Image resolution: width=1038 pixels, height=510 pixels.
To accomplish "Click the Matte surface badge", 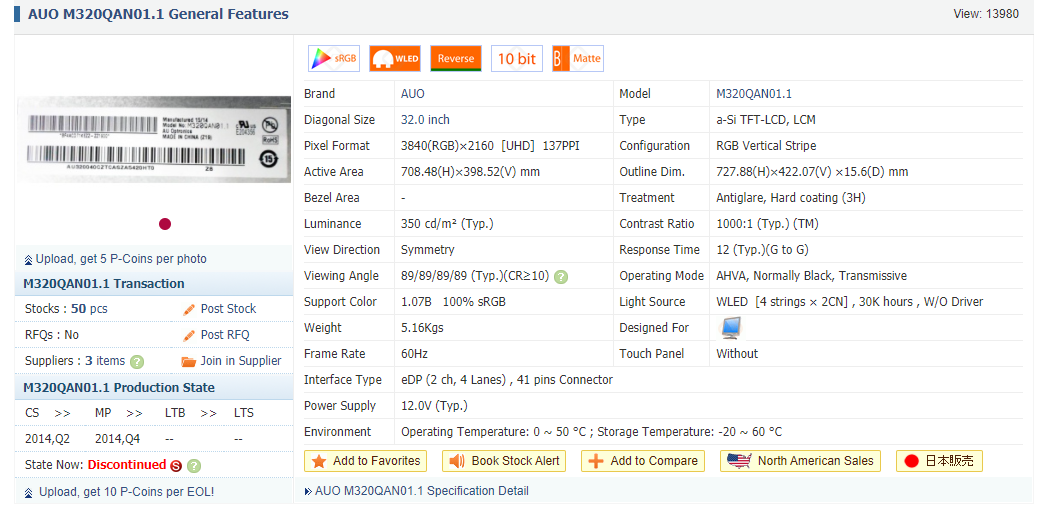I will coord(577,58).
